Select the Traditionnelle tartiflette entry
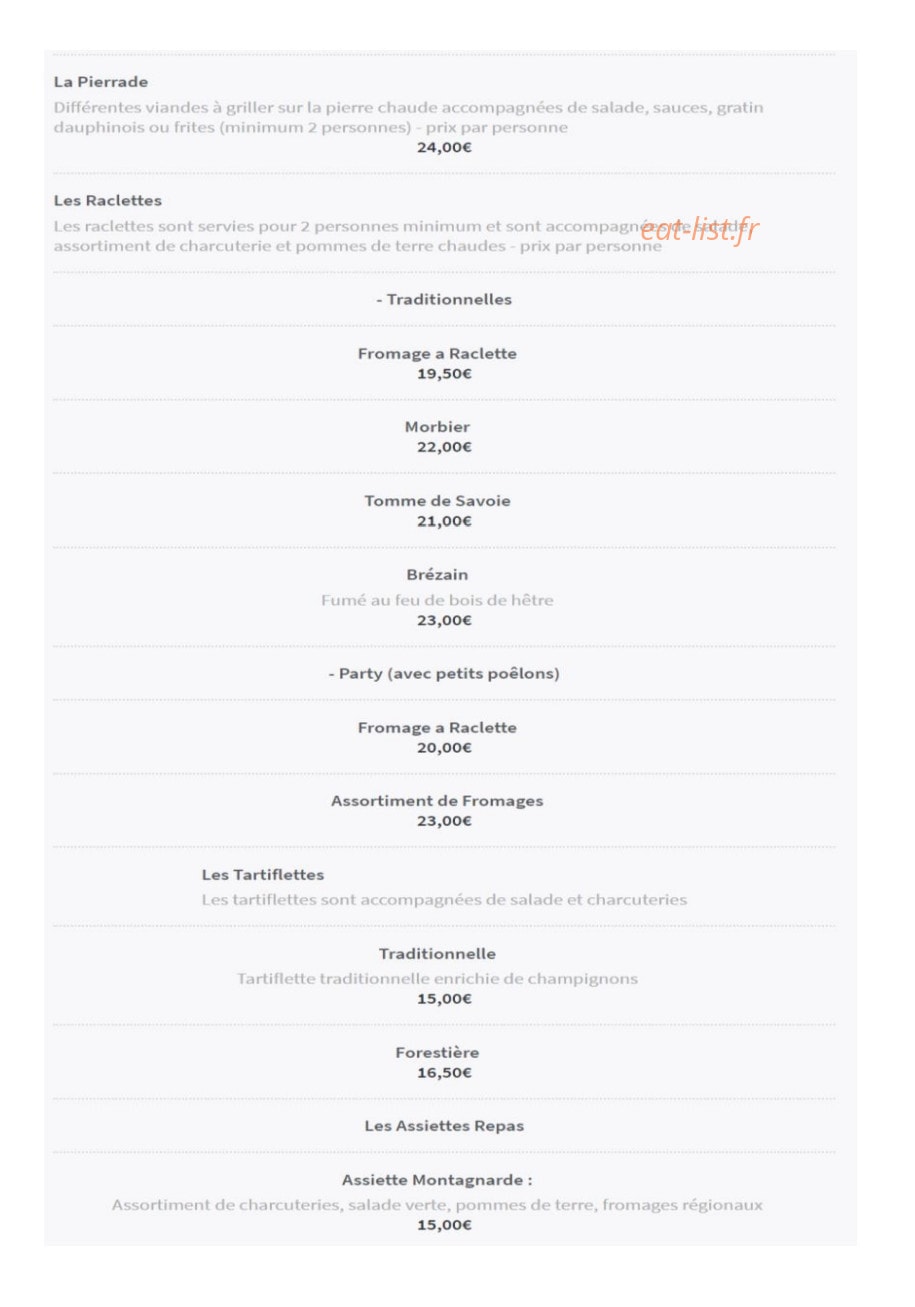This screenshot has width=915, height=1307. [x=437, y=954]
